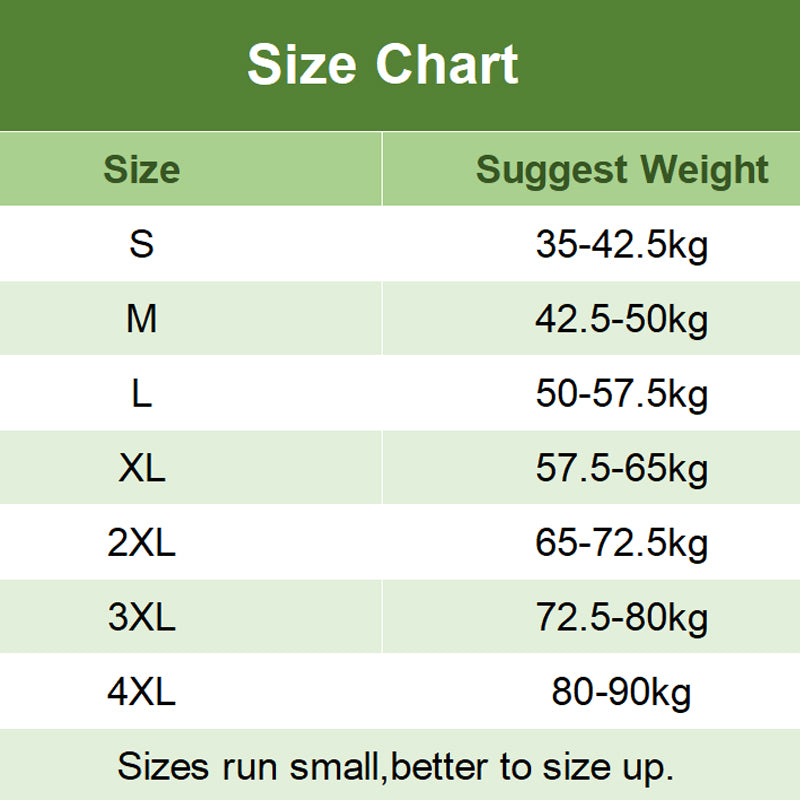The height and width of the screenshot is (800, 800).
Task: Select the 3XL size cell
Action: pyautogui.click(x=142, y=617)
